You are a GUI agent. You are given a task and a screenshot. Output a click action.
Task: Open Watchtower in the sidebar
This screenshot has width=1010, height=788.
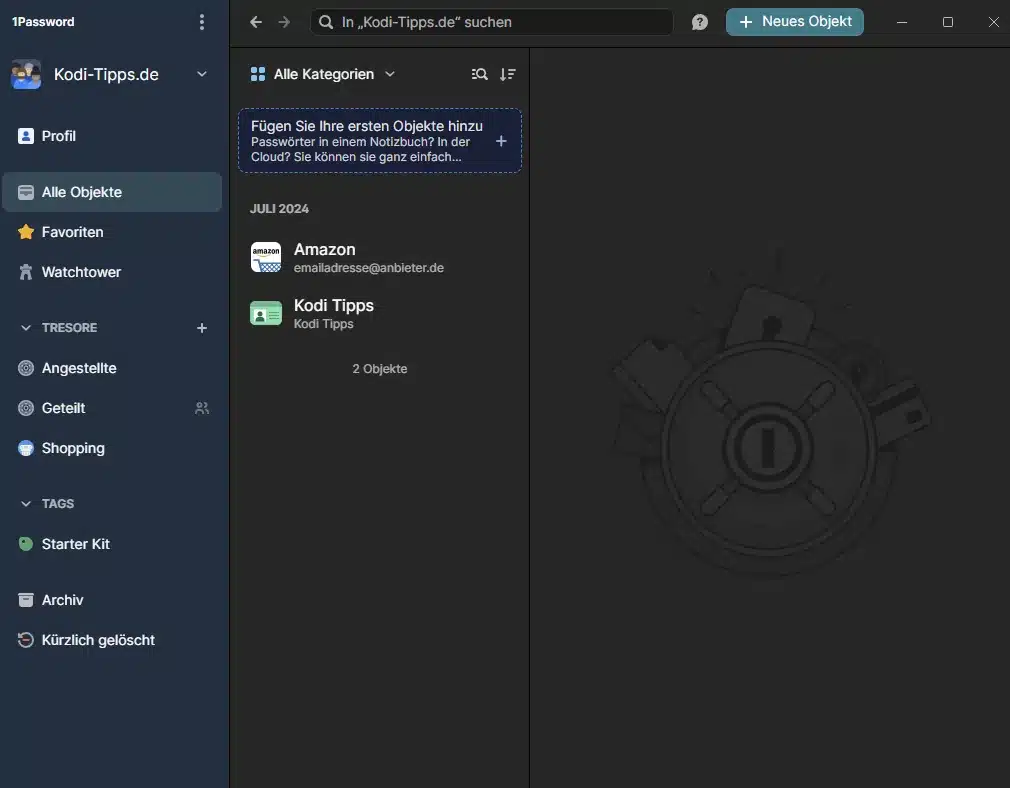point(112,272)
